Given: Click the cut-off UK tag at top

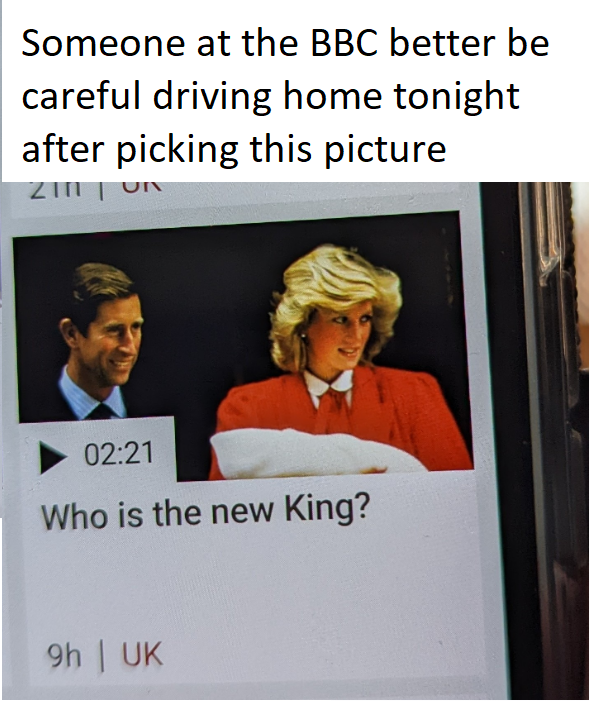Looking at the screenshot, I should [x=141, y=187].
